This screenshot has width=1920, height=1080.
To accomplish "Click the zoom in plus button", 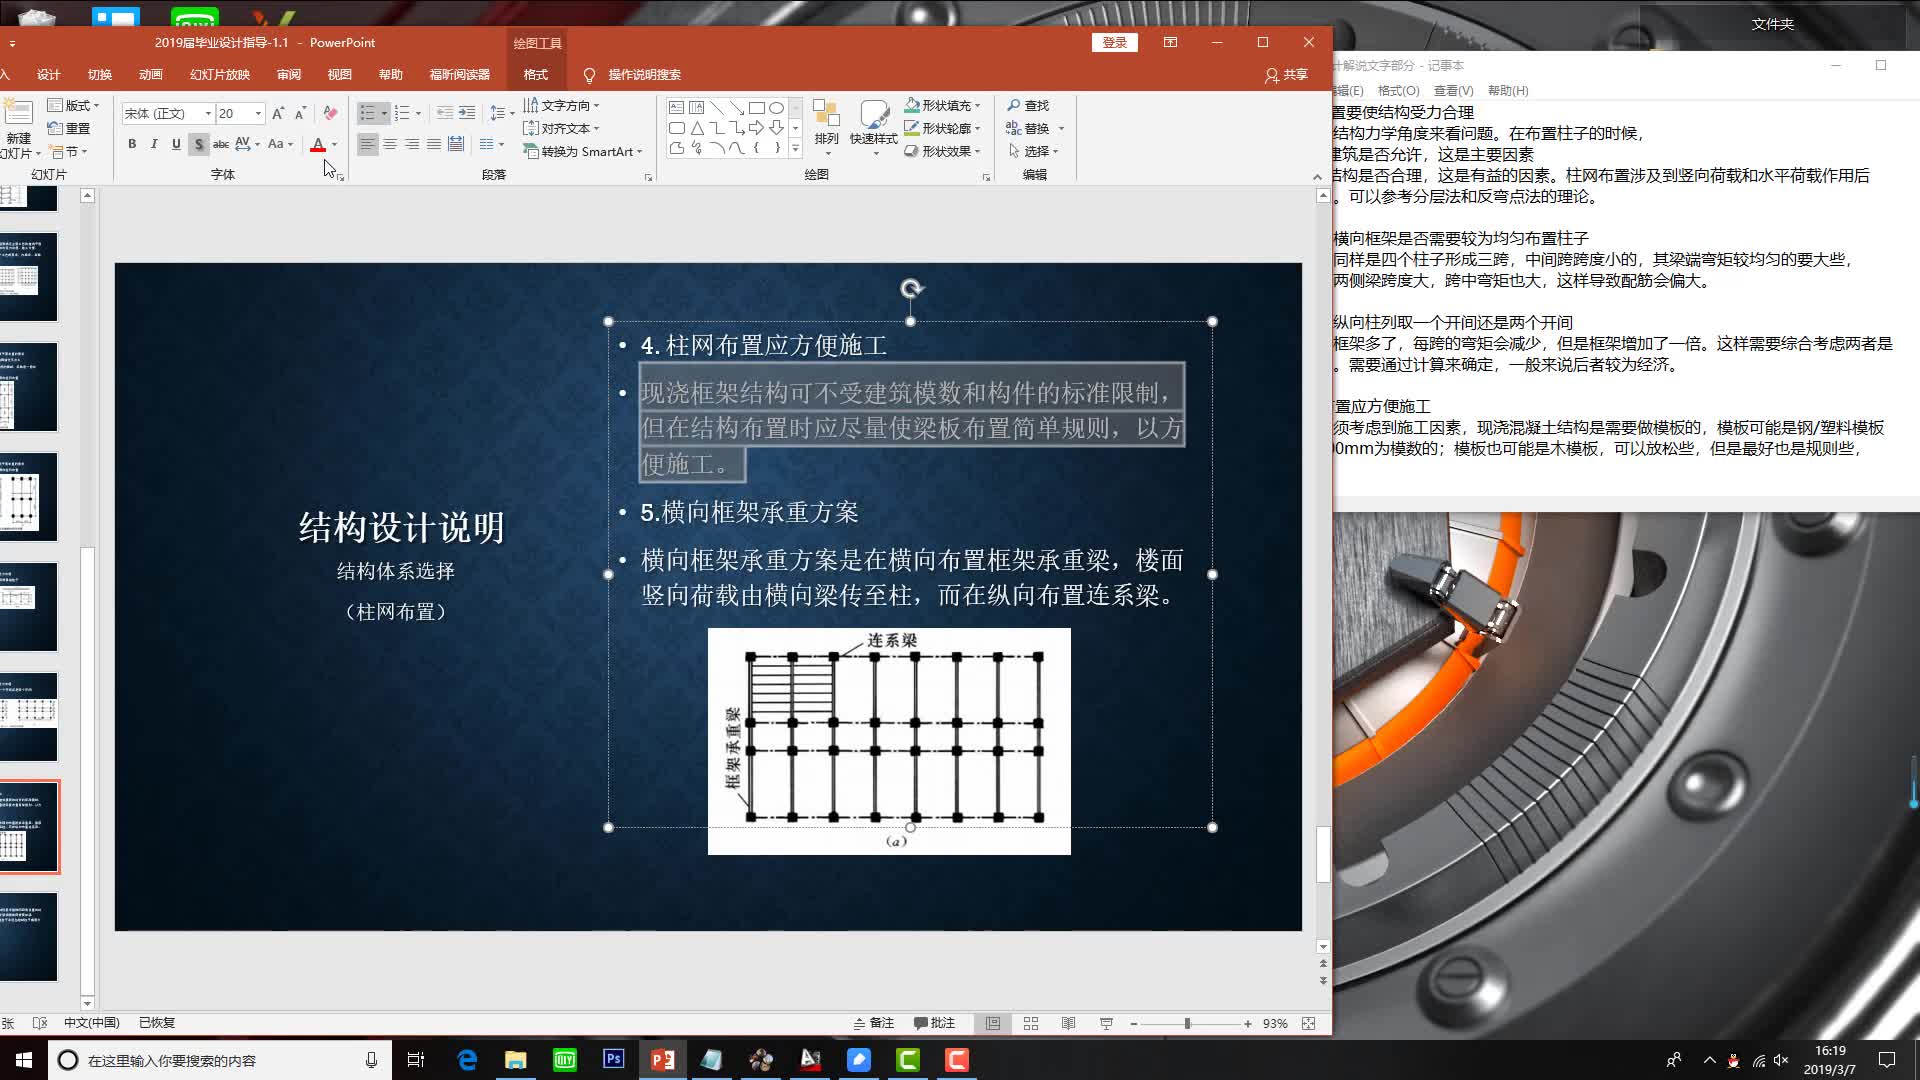I will (1248, 1023).
